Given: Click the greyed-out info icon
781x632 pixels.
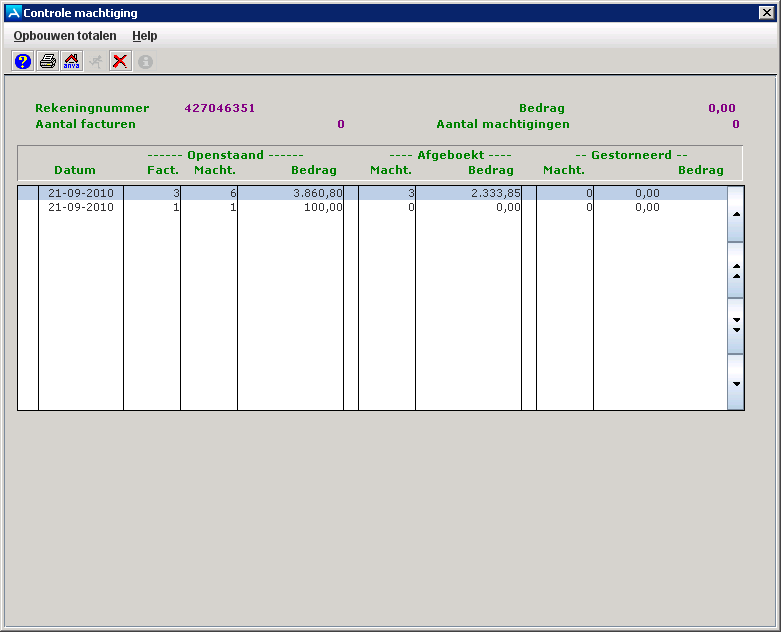Looking at the screenshot, I should click(145, 61).
